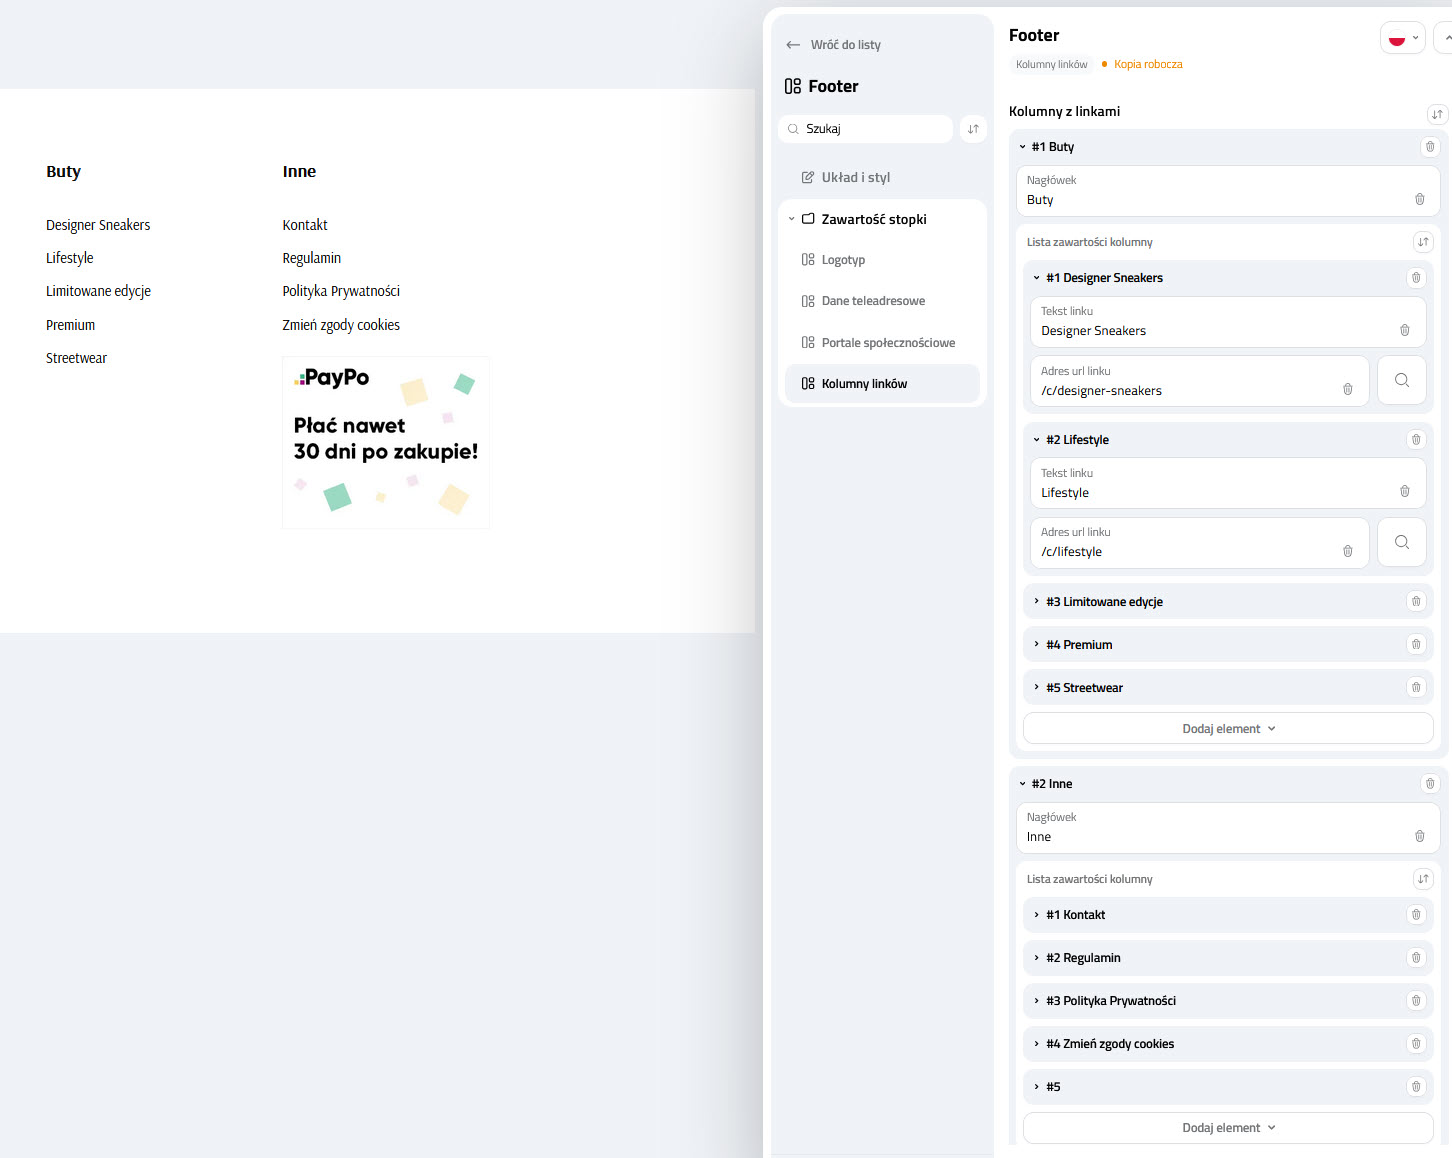
Task: Click the reorder icon for Kolumny z linkami
Action: (x=1437, y=114)
